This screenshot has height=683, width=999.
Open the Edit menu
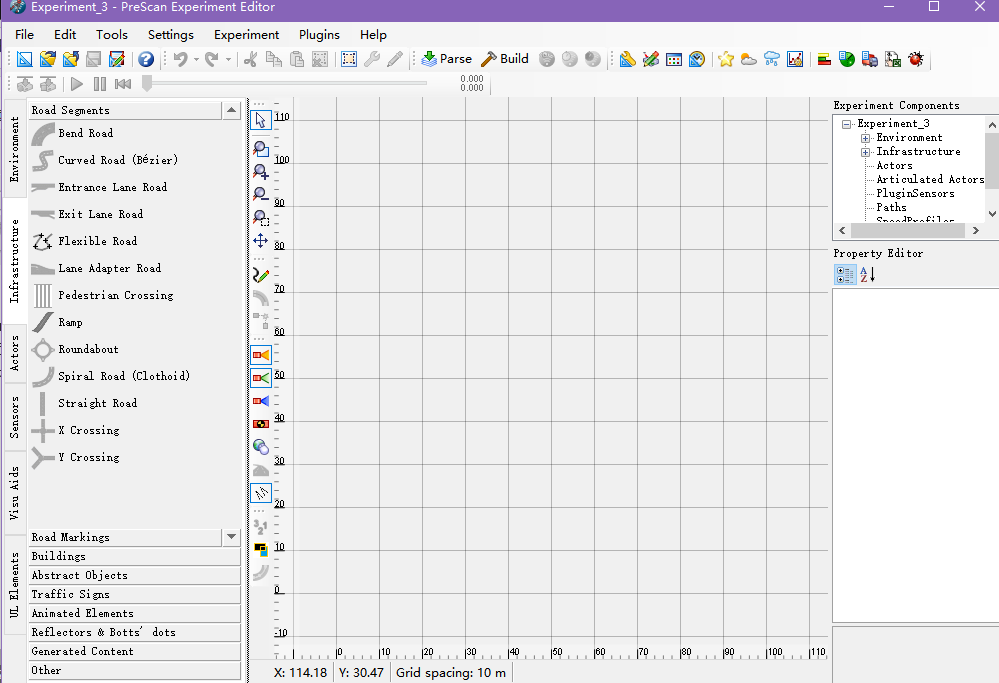point(65,34)
